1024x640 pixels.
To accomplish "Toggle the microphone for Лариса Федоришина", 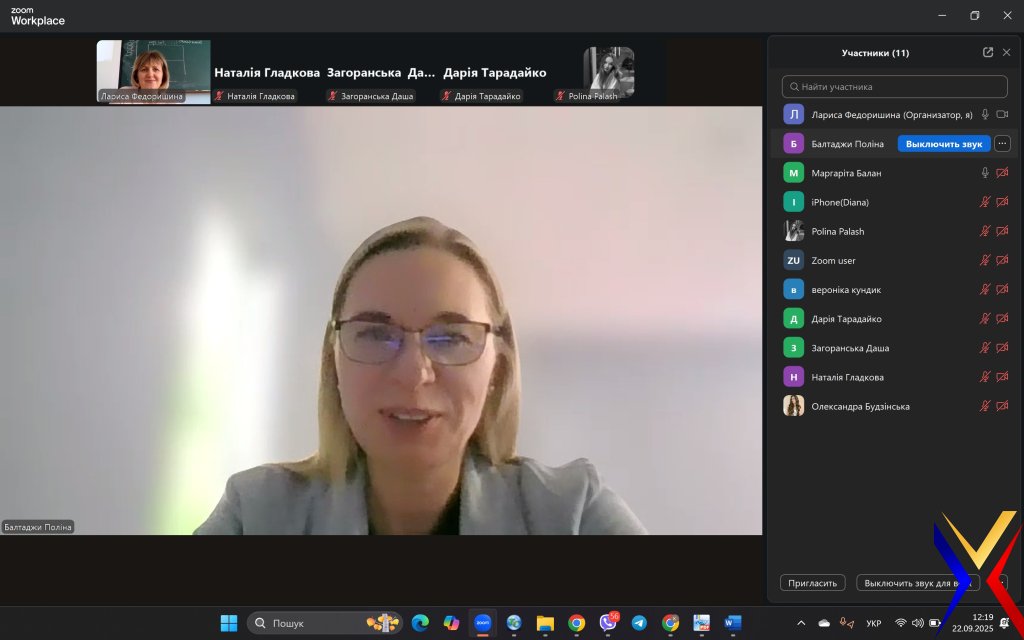I will point(985,115).
